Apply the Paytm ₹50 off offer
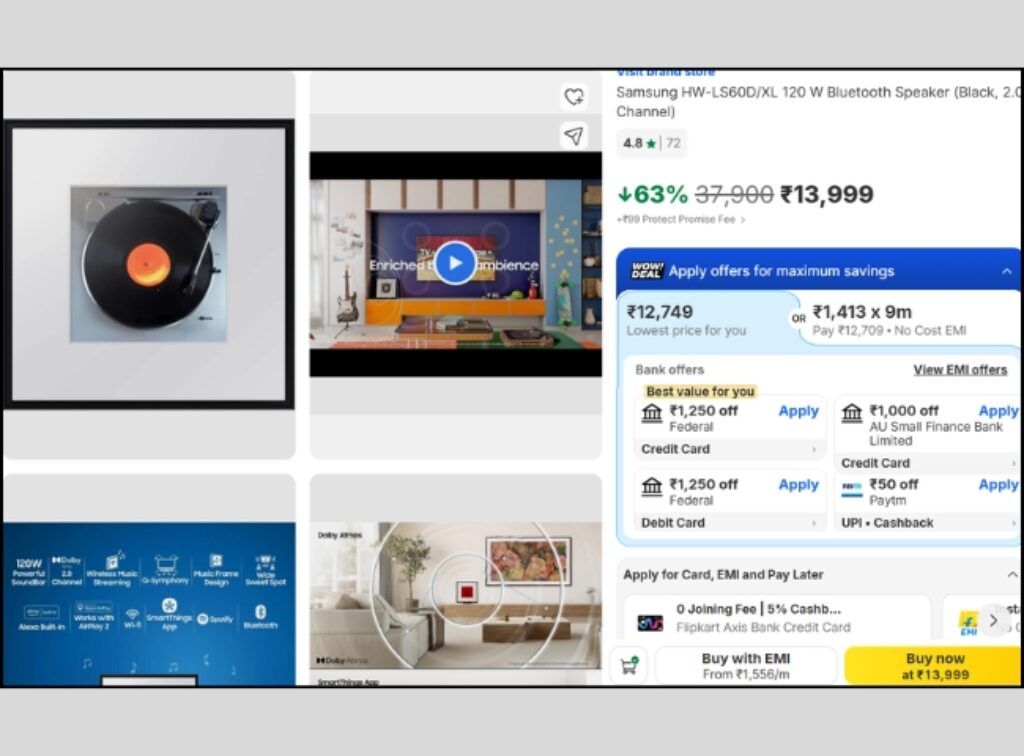Image resolution: width=1024 pixels, height=756 pixels. pyautogui.click(x=998, y=484)
